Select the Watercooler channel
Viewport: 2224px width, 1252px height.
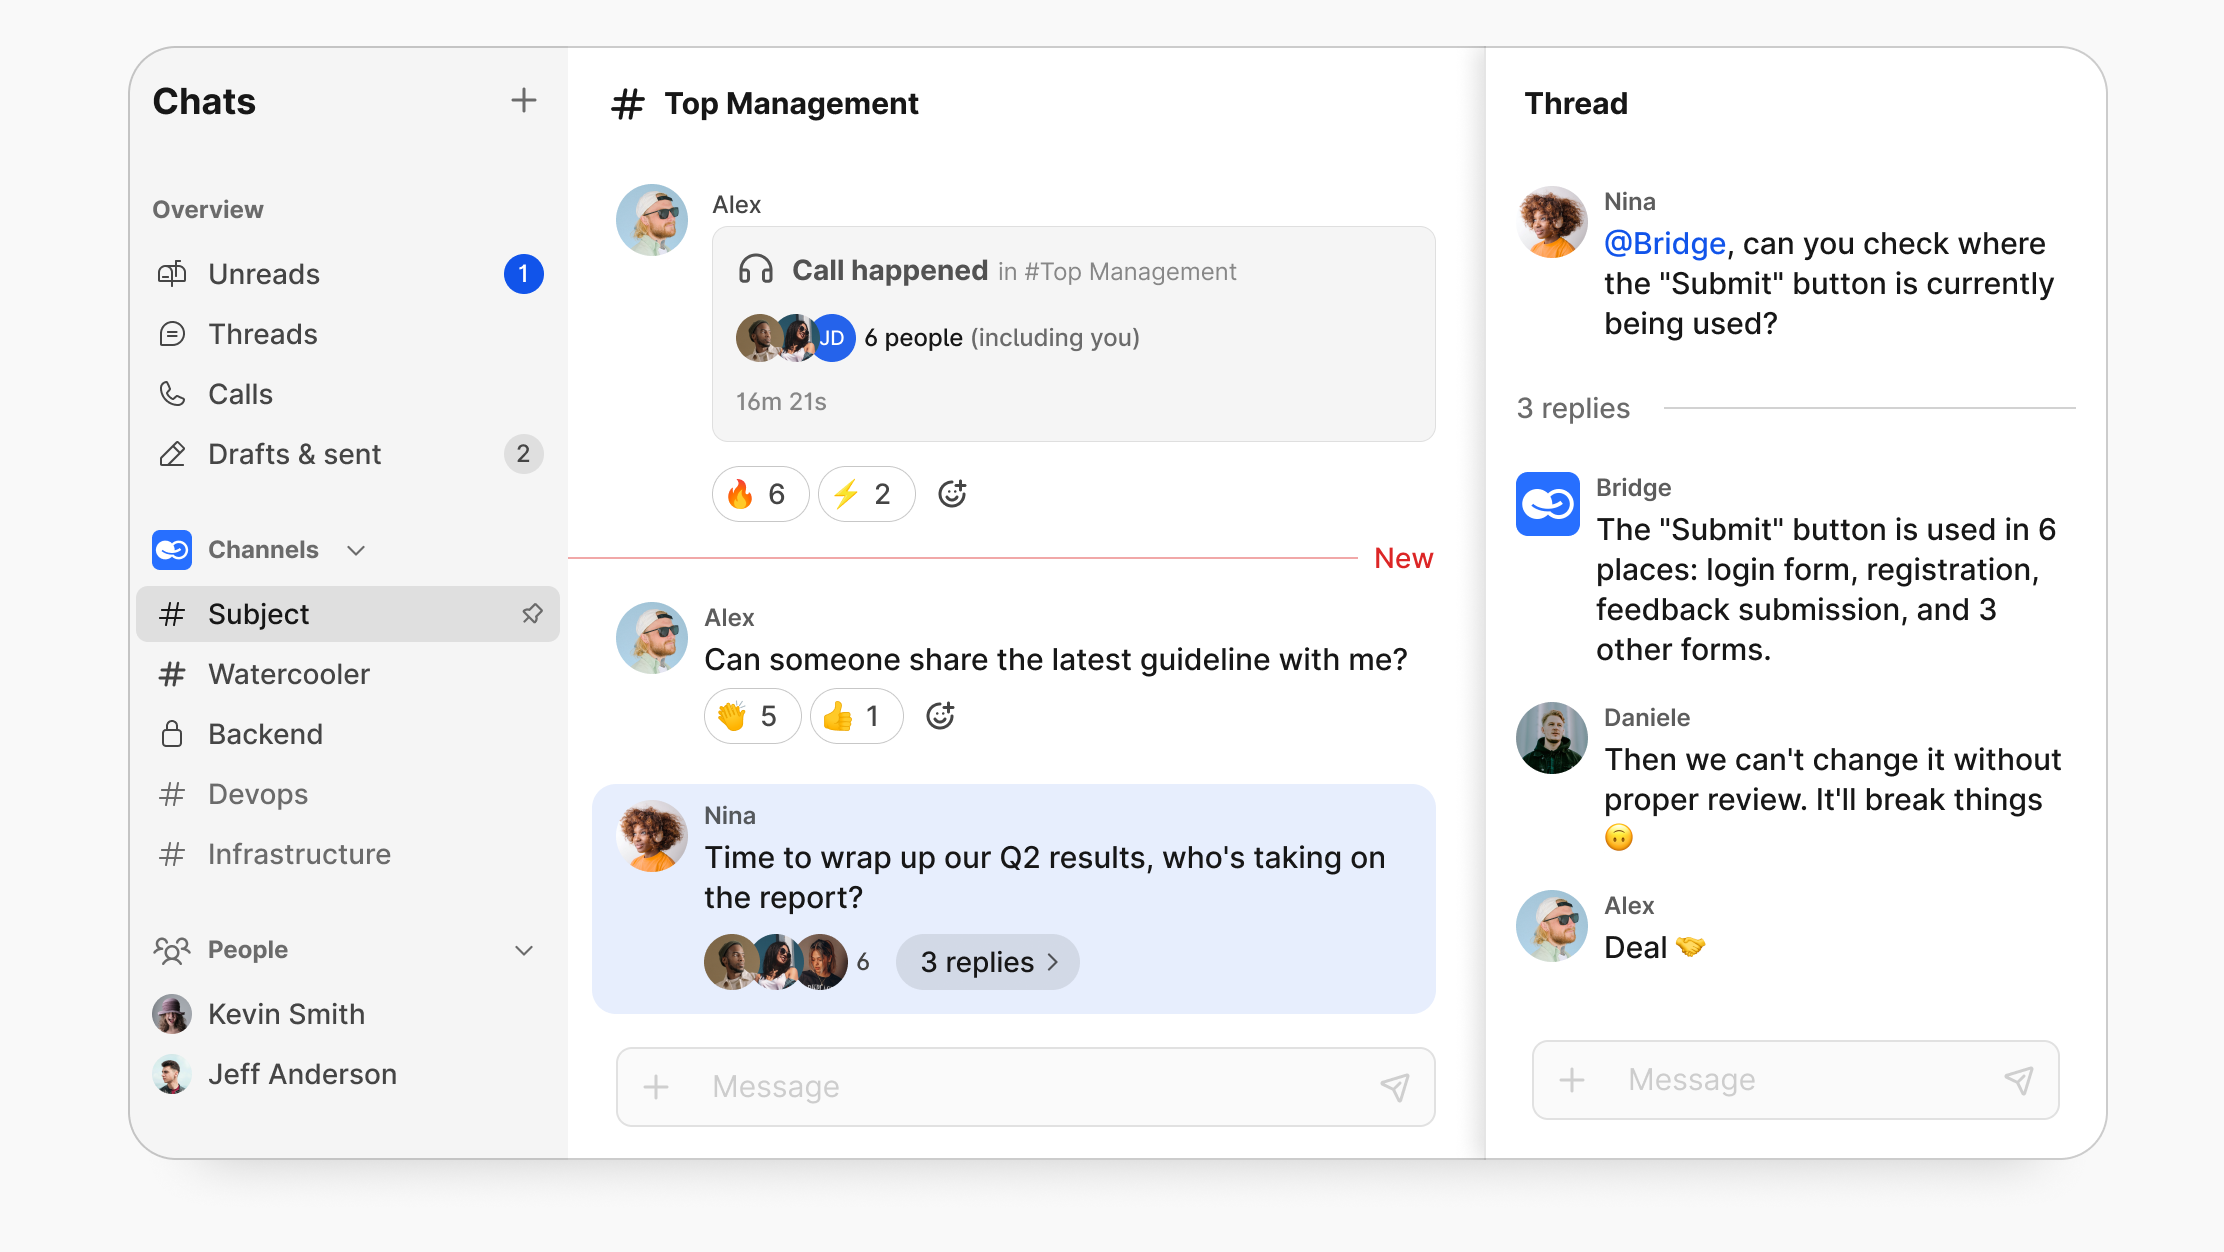(288, 674)
